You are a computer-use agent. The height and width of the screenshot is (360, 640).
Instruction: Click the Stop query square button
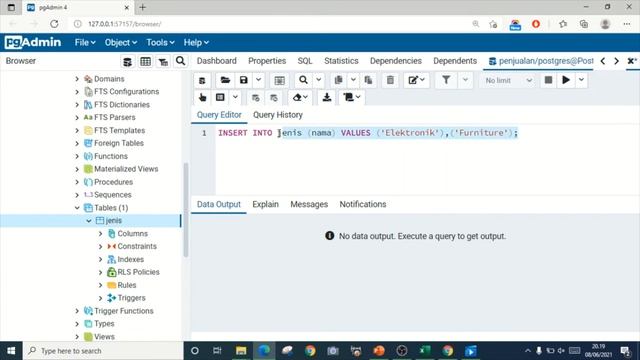coord(548,80)
